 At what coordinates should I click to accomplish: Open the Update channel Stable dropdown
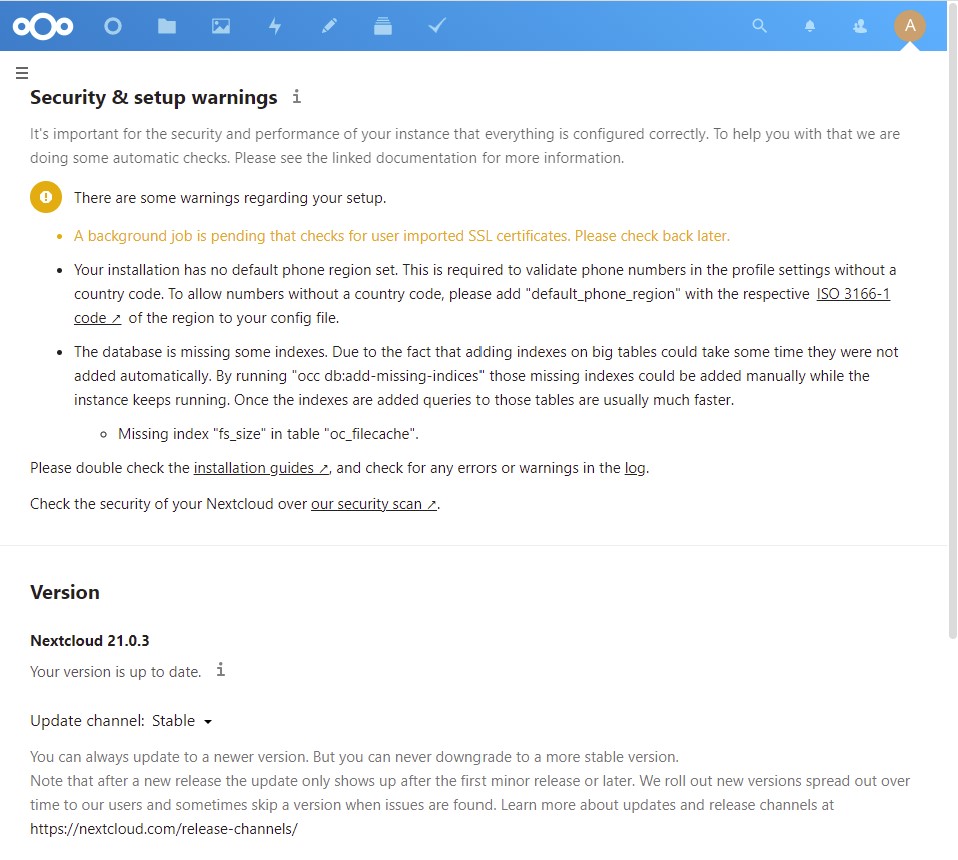(x=182, y=721)
